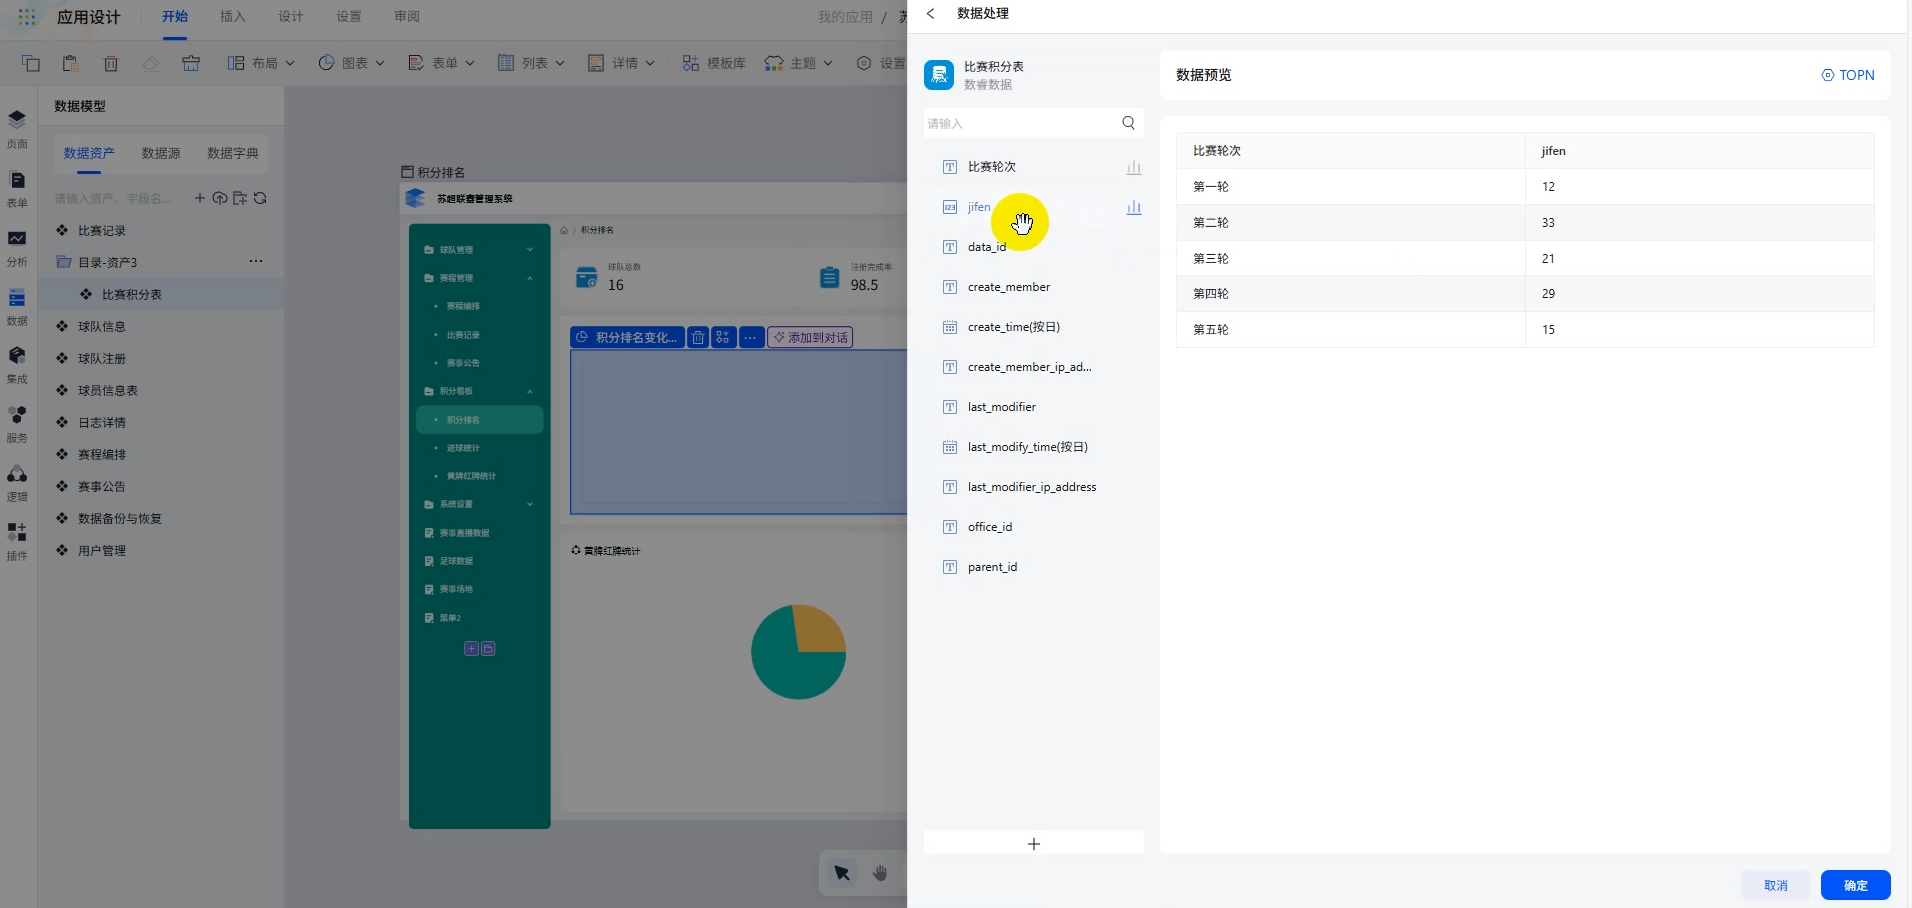This screenshot has width=1912, height=908.
Task: Click the TOPN link in 数据预览
Action: coord(1848,75)
